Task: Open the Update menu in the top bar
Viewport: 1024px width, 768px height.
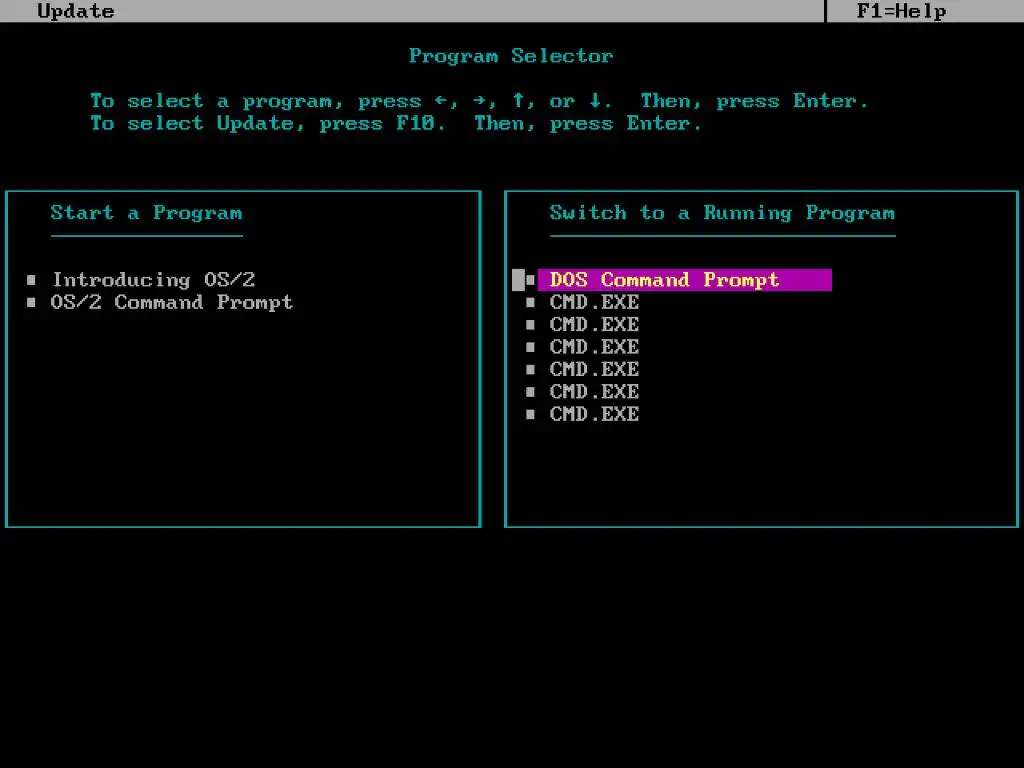Action: 76,11
